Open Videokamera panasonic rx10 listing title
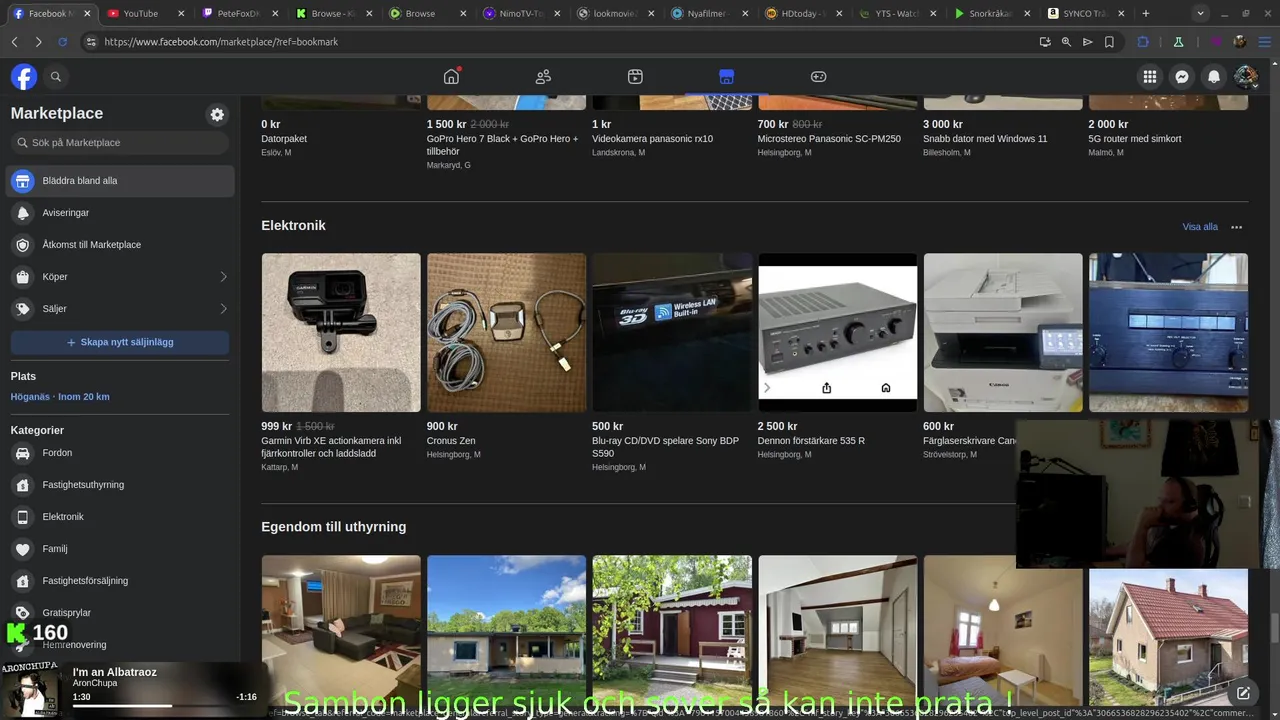Viewport: 1280px width, 720px height. pos(652,139)
